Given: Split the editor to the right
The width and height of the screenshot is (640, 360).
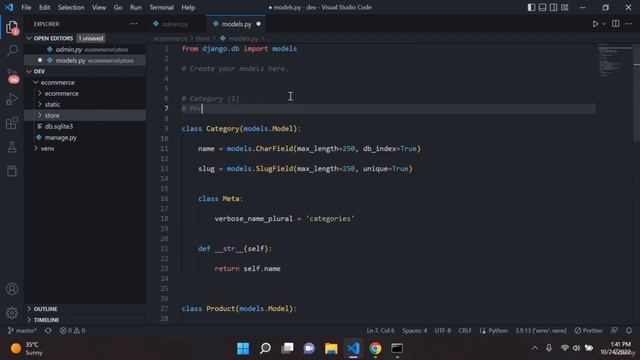Looking at the screenshot, I should click(616, 24).
